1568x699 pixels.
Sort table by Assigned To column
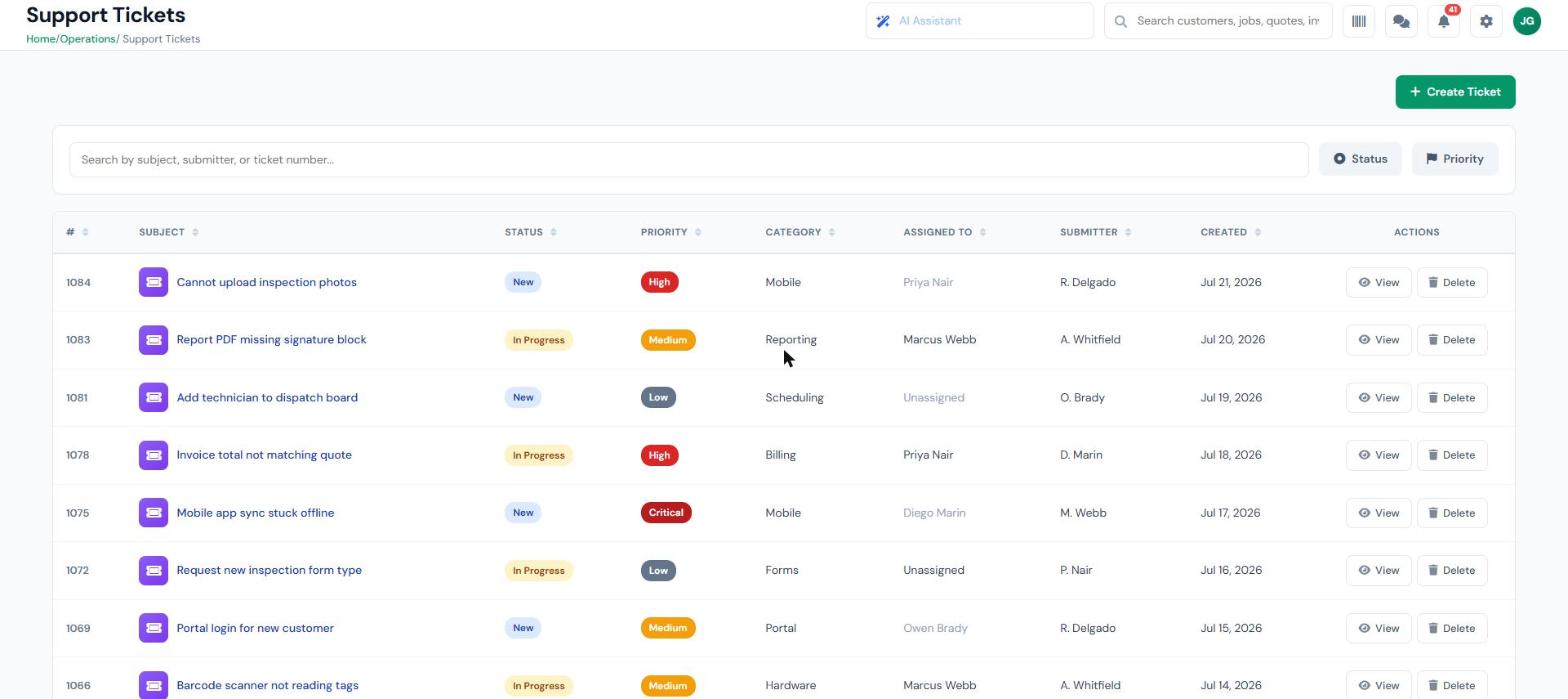coord(983,232)
